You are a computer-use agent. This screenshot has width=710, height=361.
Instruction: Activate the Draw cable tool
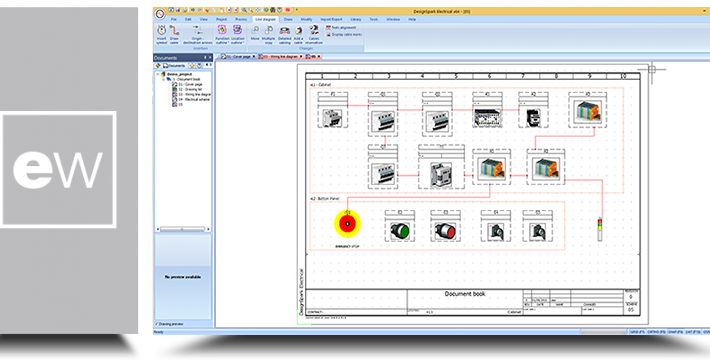tap(174, 34)
